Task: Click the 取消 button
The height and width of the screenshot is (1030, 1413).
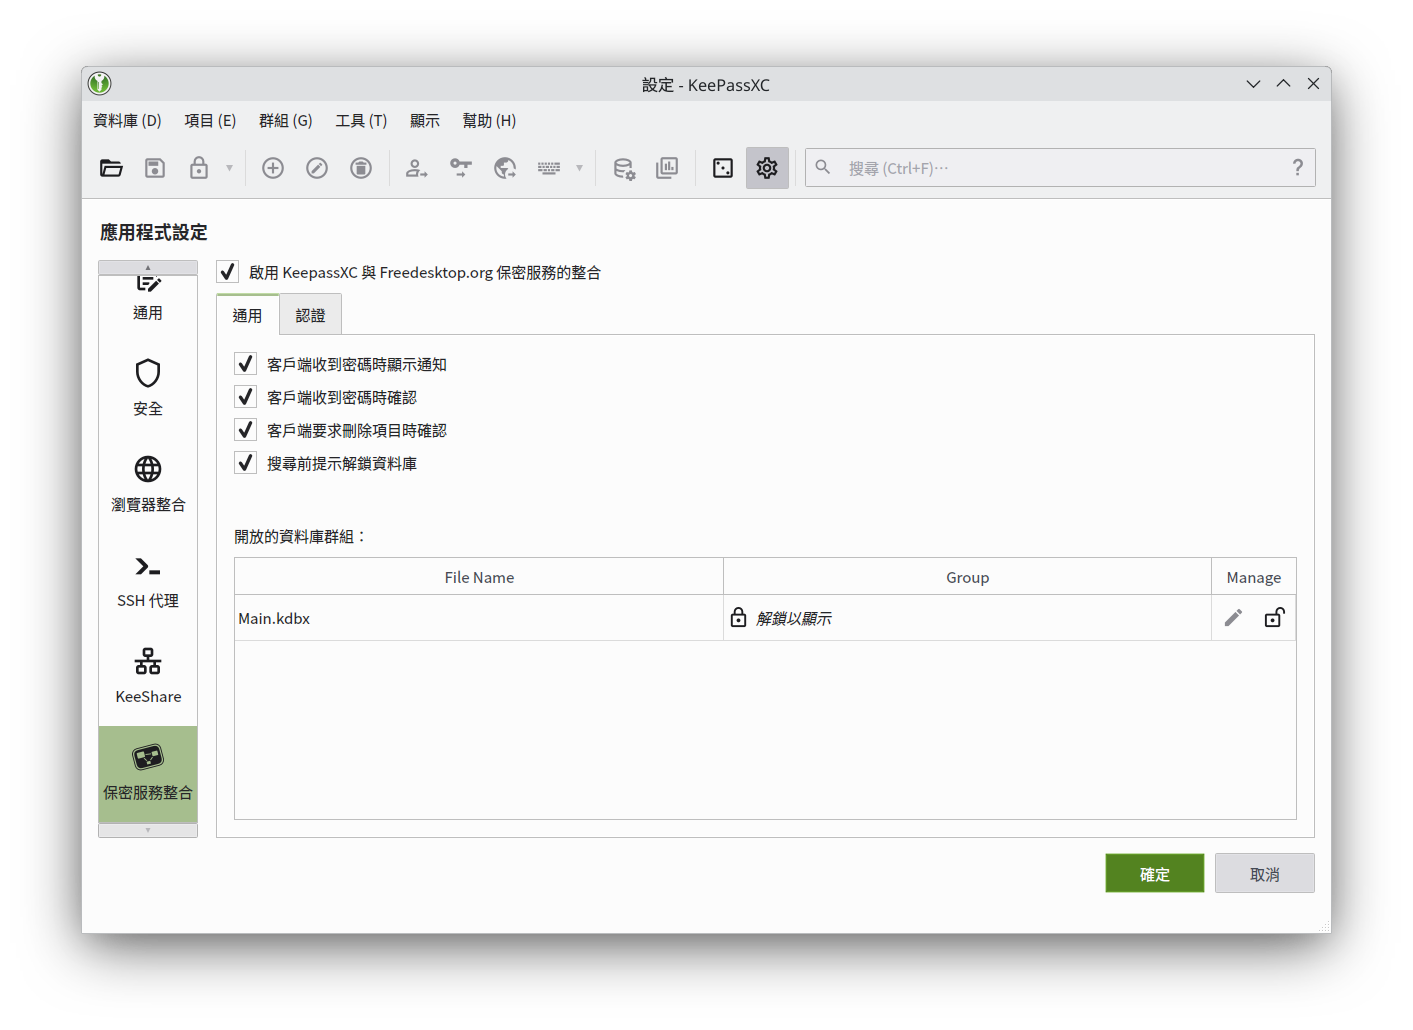Action: tap(1265, 873)
